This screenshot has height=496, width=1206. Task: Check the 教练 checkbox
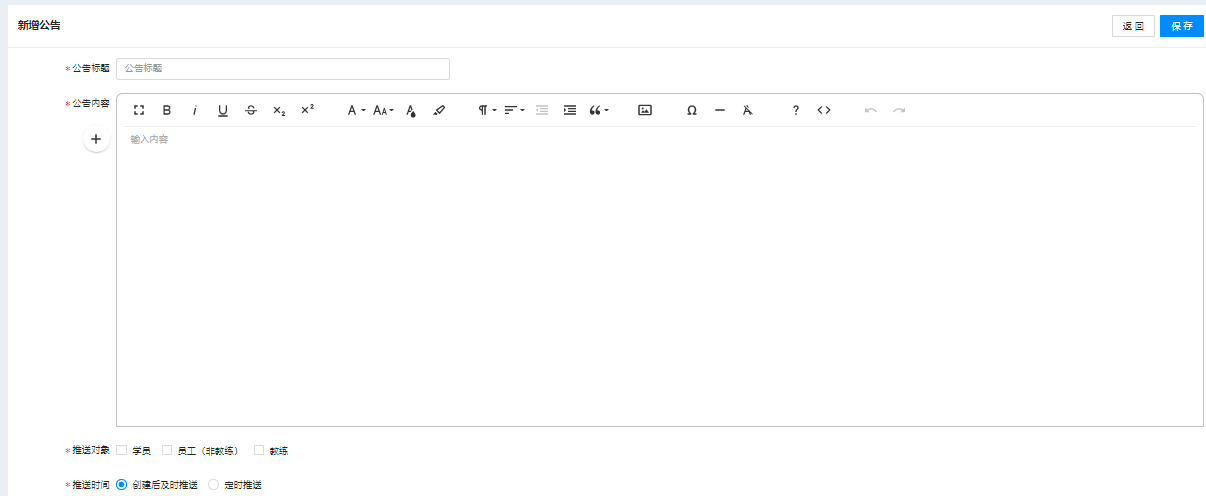259,451
